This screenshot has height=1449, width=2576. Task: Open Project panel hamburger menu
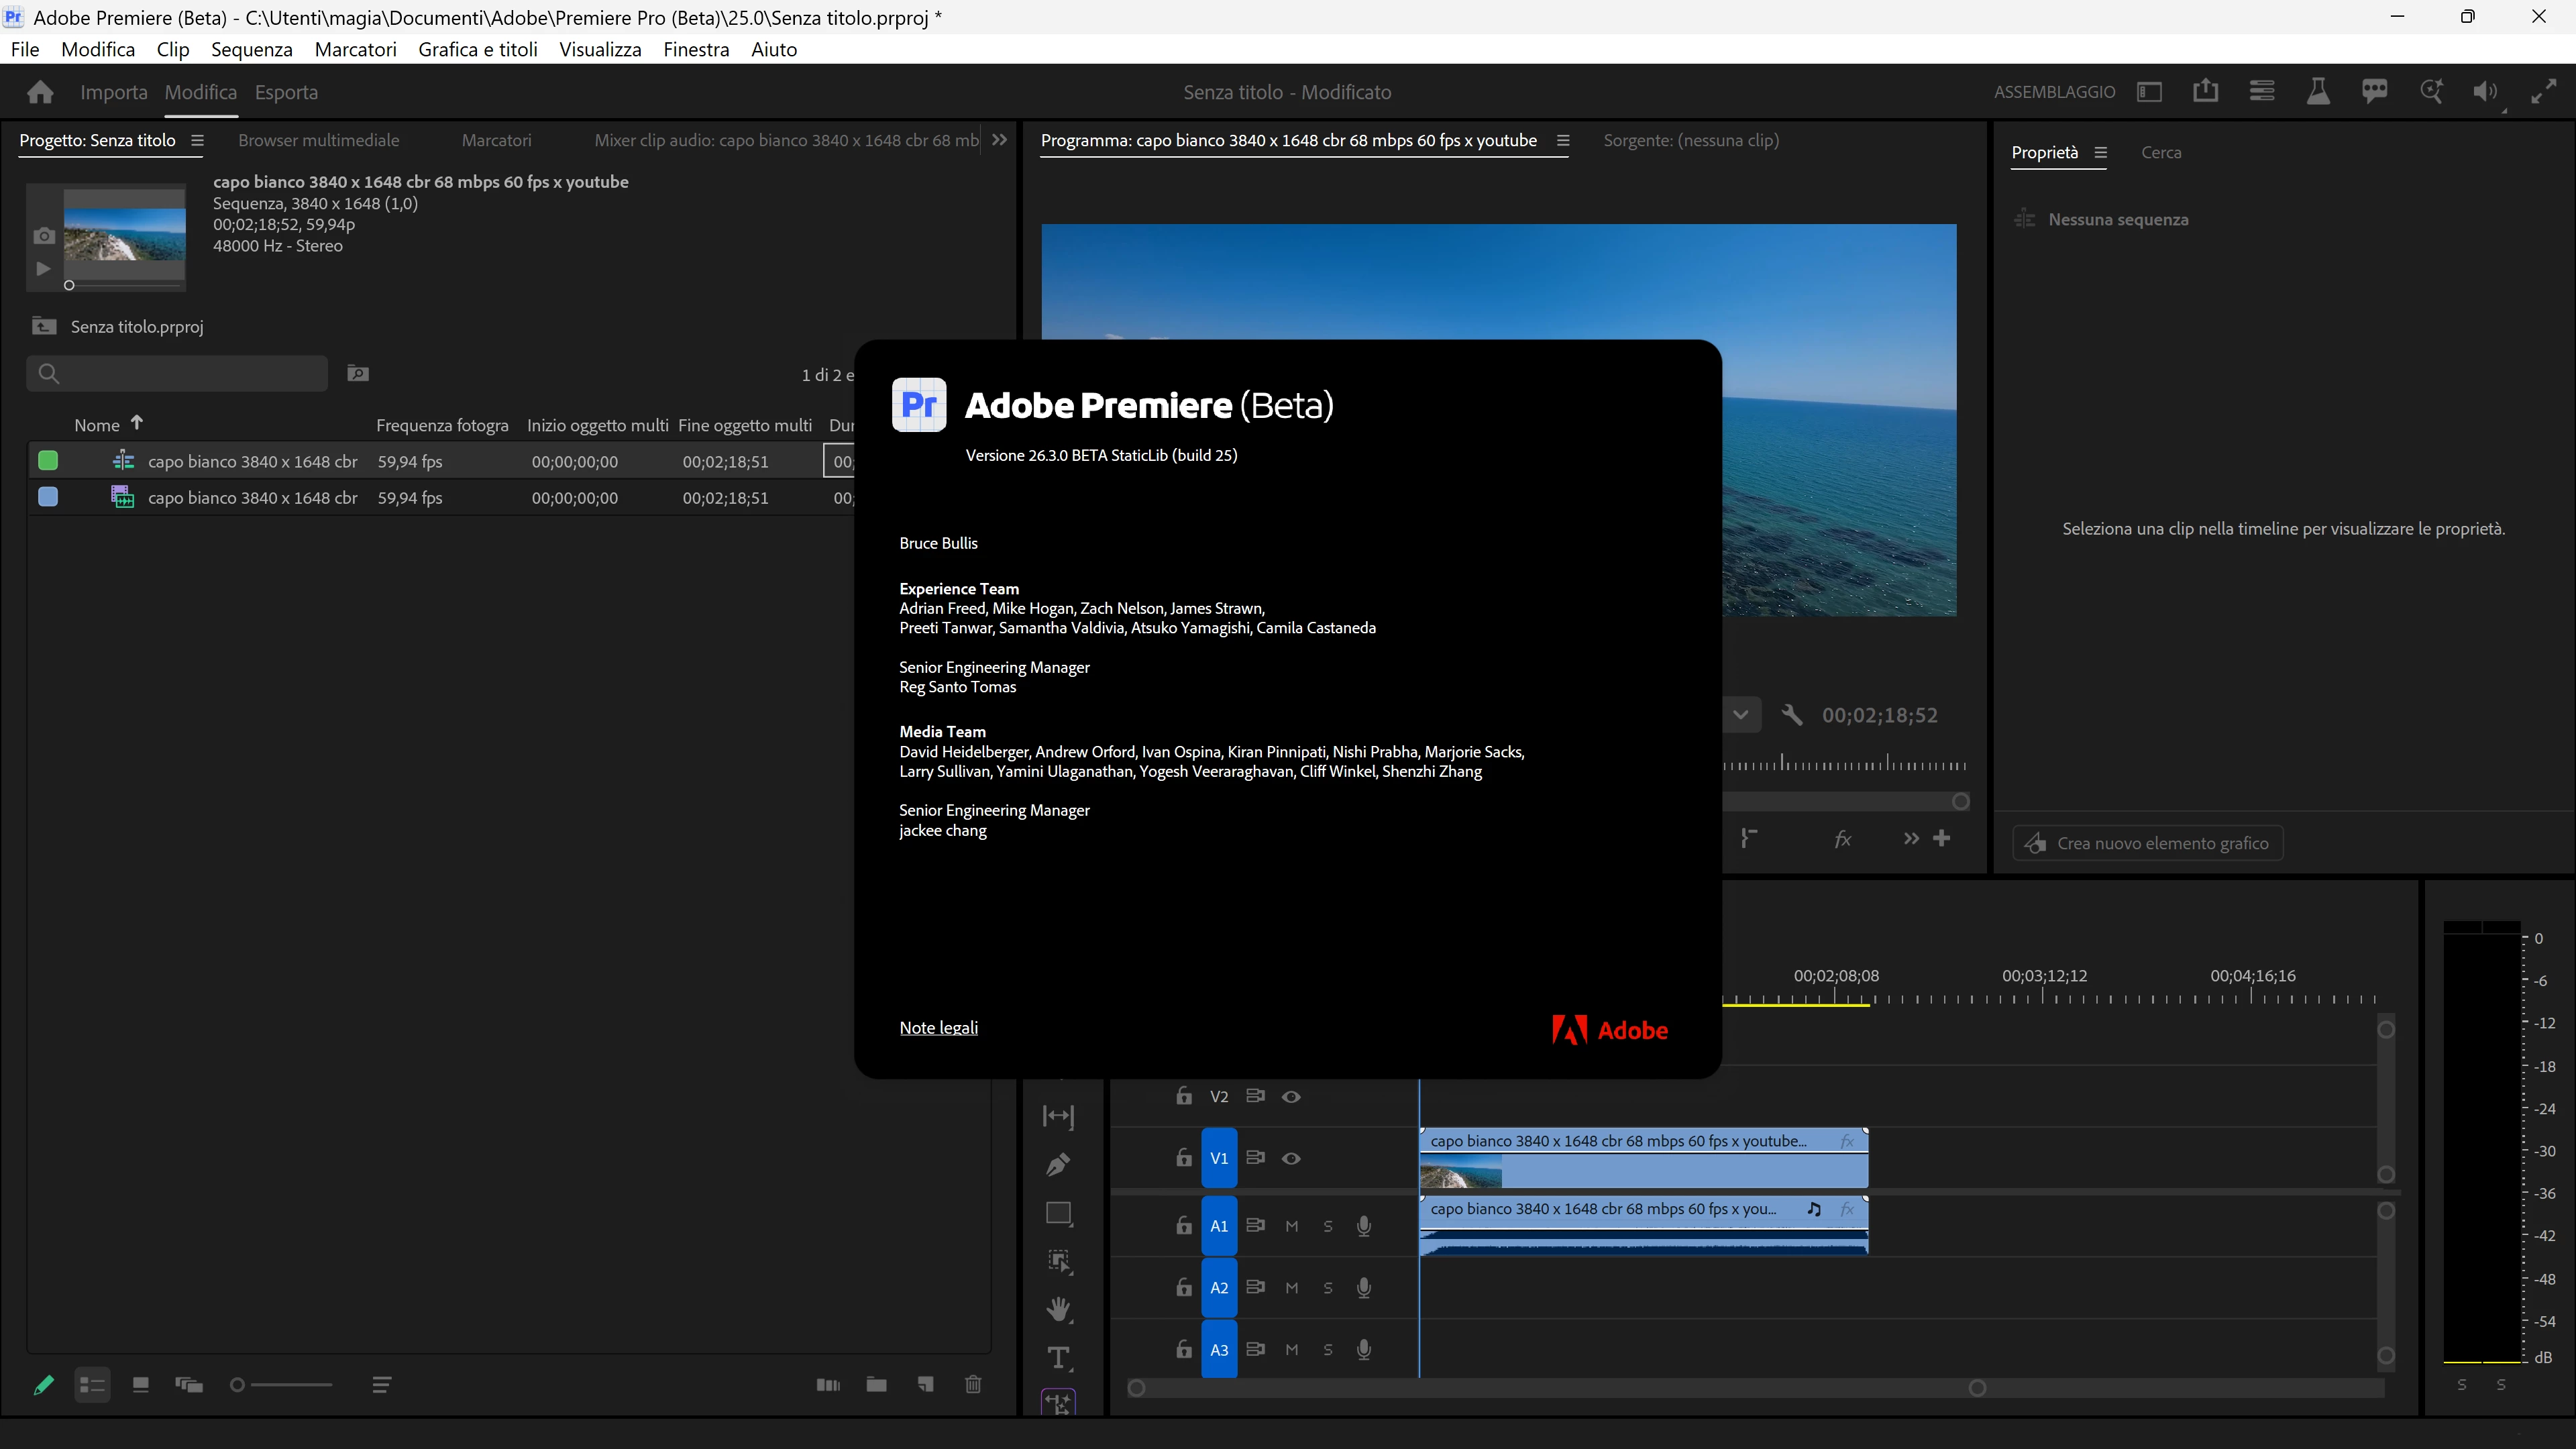coord(197,141)
